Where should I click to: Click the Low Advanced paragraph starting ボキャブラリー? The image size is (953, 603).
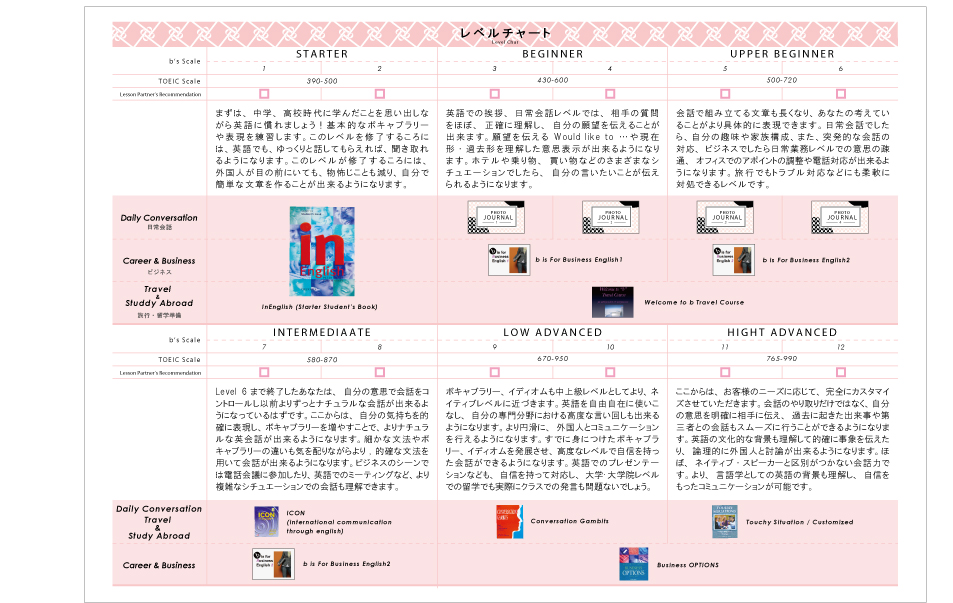[x=552, y=439]
